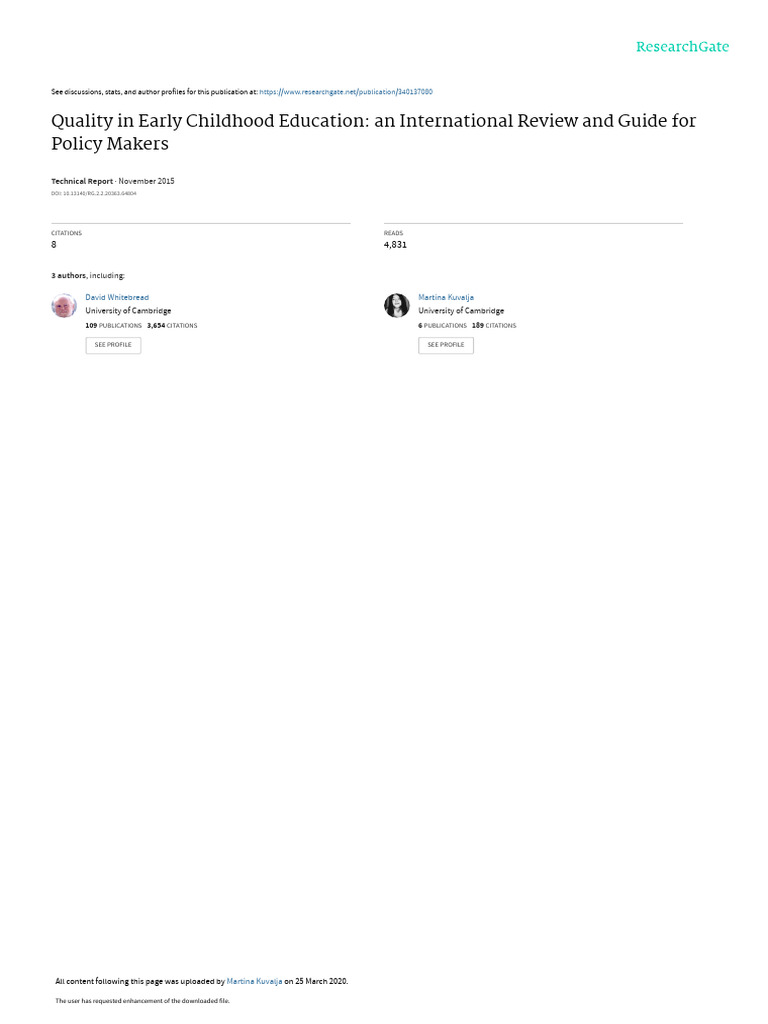Viewport: 768px width, 1024px height.
Task: Open David Whitebread's profile photo
Action: pos(64,306)
